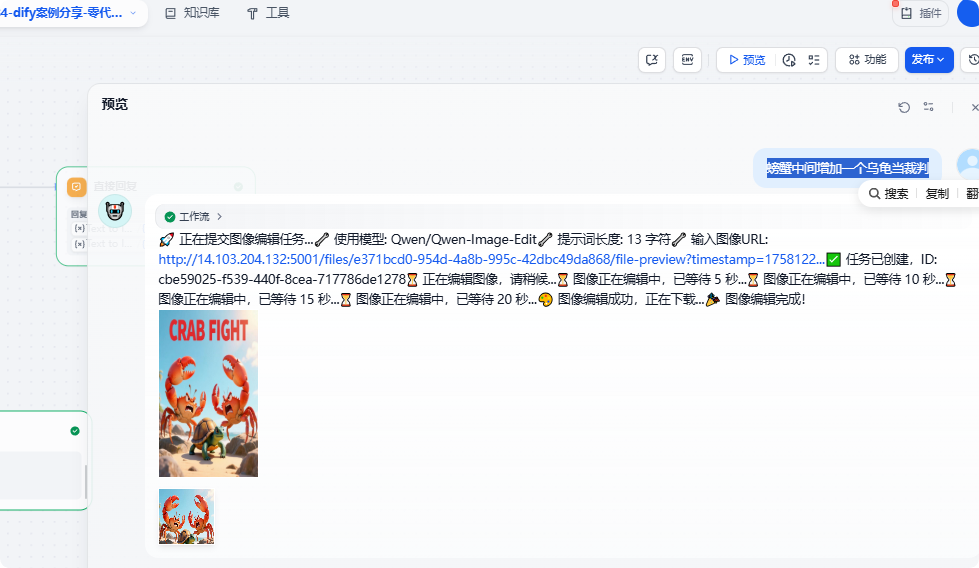
Task: Open the run history clock icon
Action: click(x=789, y=60)
